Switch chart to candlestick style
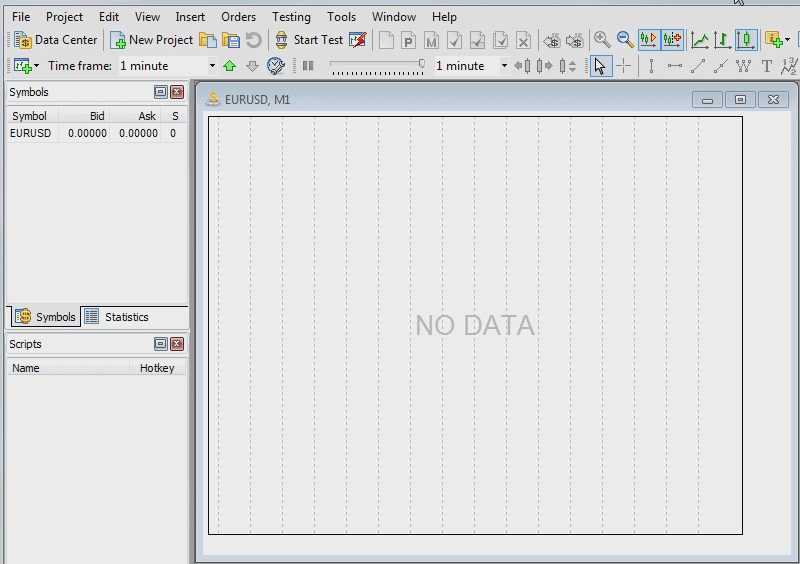 pyautogui.click(x=746, y=40)
